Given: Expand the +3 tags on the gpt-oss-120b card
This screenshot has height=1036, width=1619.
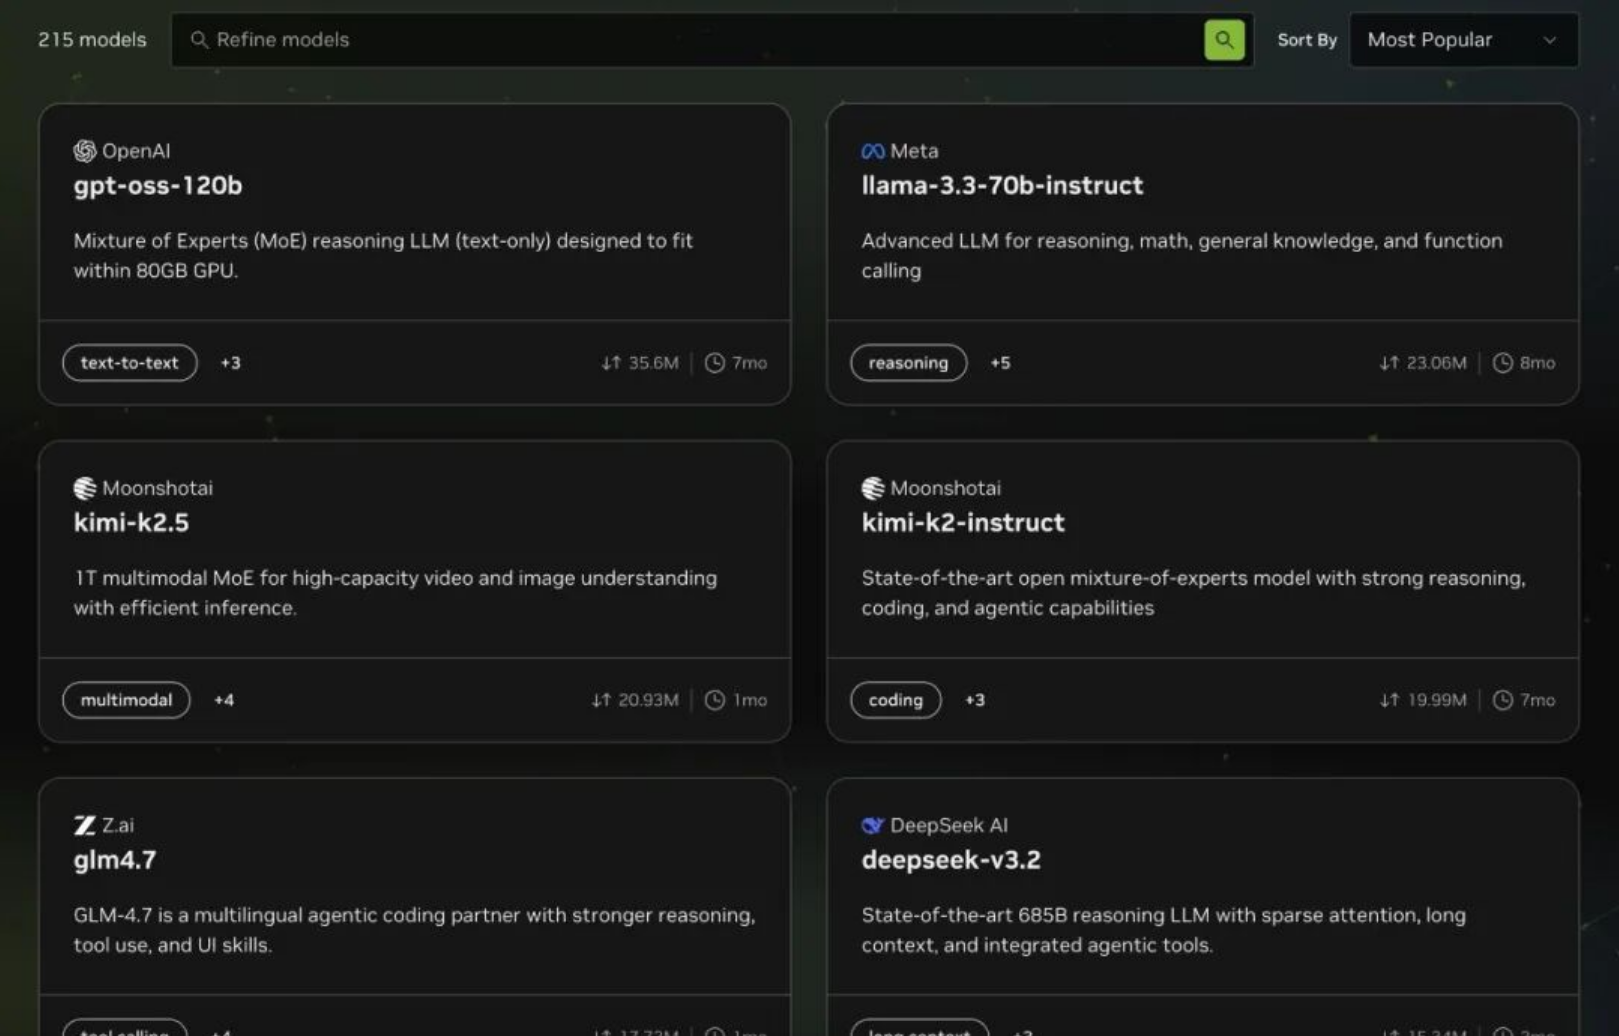Looking at the screenshot, I should (x=231, y=363).
